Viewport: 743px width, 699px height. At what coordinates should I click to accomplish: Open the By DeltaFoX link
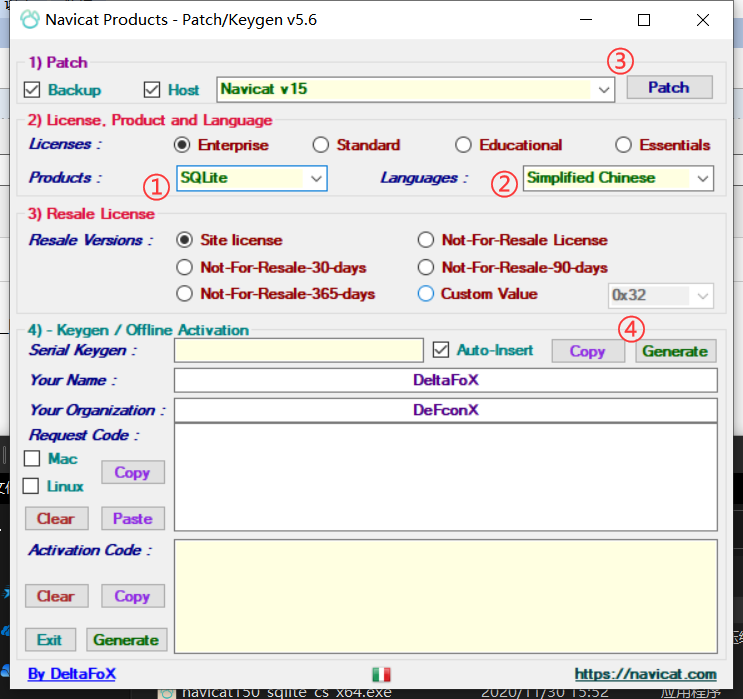tap(72, 674)
